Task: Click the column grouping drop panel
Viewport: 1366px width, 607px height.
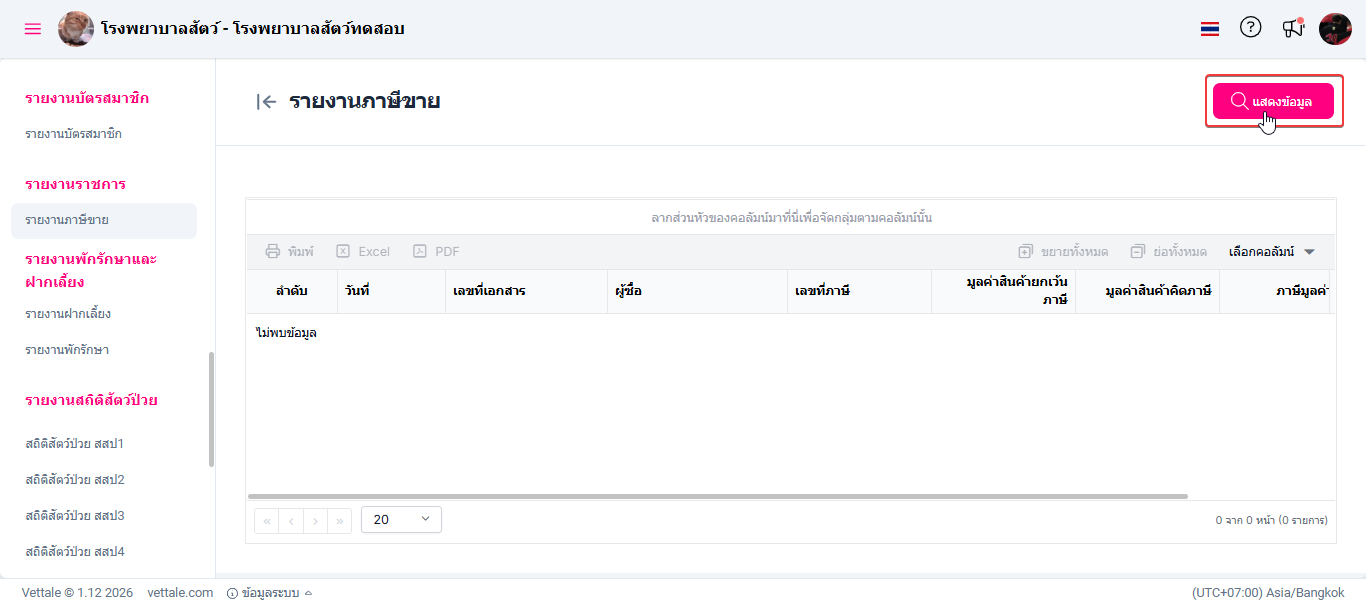Action: pos(791,217)
